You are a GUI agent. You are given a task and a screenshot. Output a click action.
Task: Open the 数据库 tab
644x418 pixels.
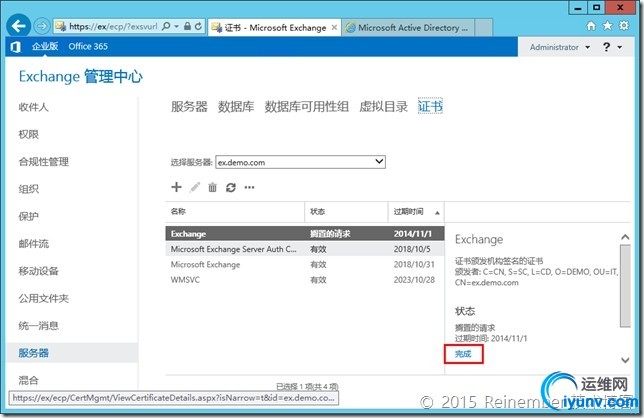point(236,107)
